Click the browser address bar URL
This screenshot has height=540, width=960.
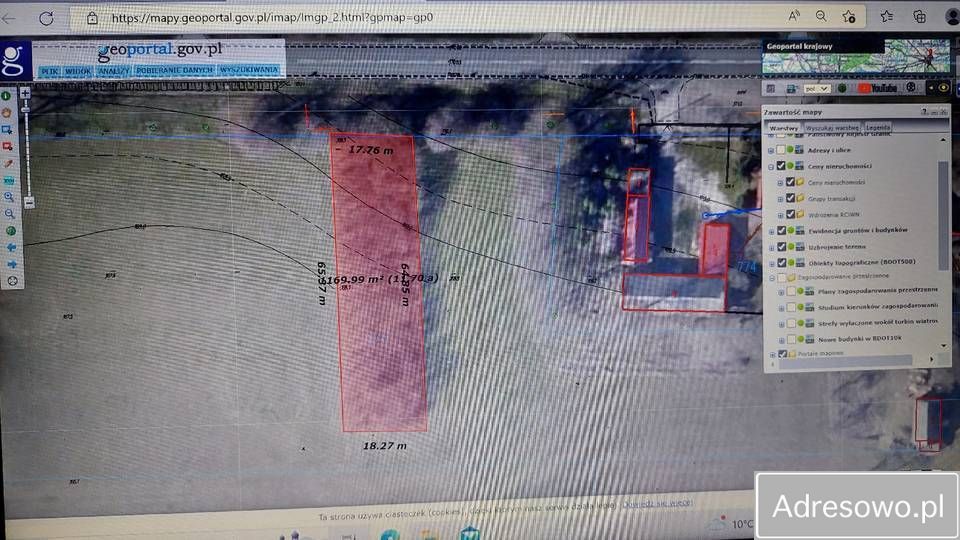[272, 18]
